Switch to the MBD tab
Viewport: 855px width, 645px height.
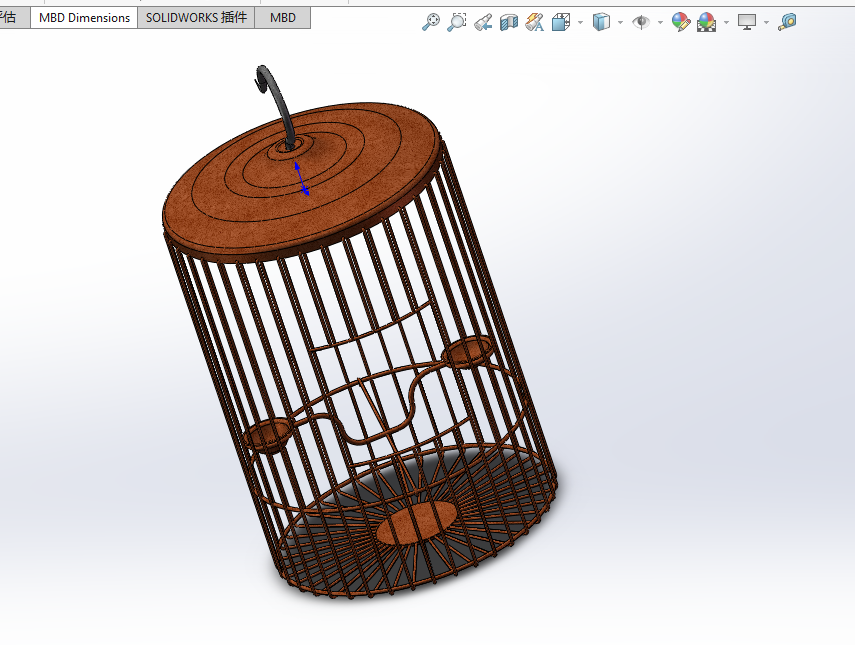click(283, 18)
